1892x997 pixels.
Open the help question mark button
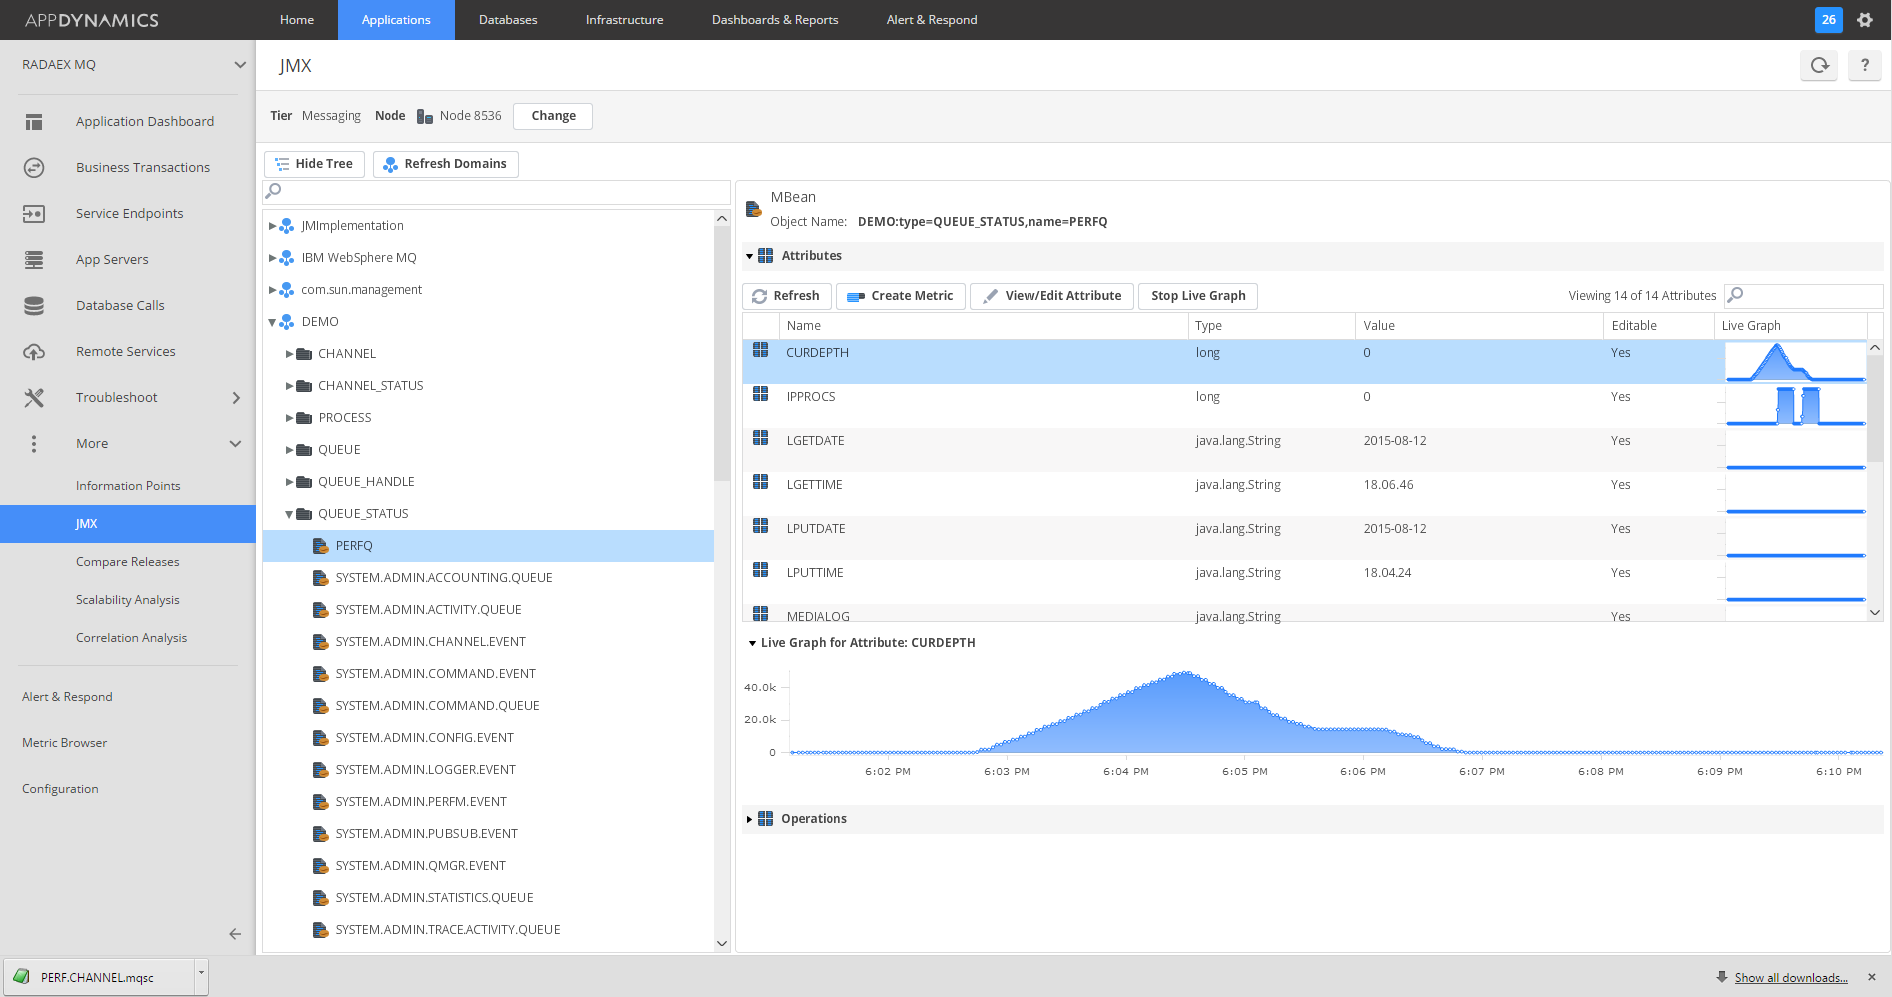pyautogui.click(x=1865, y=65)
